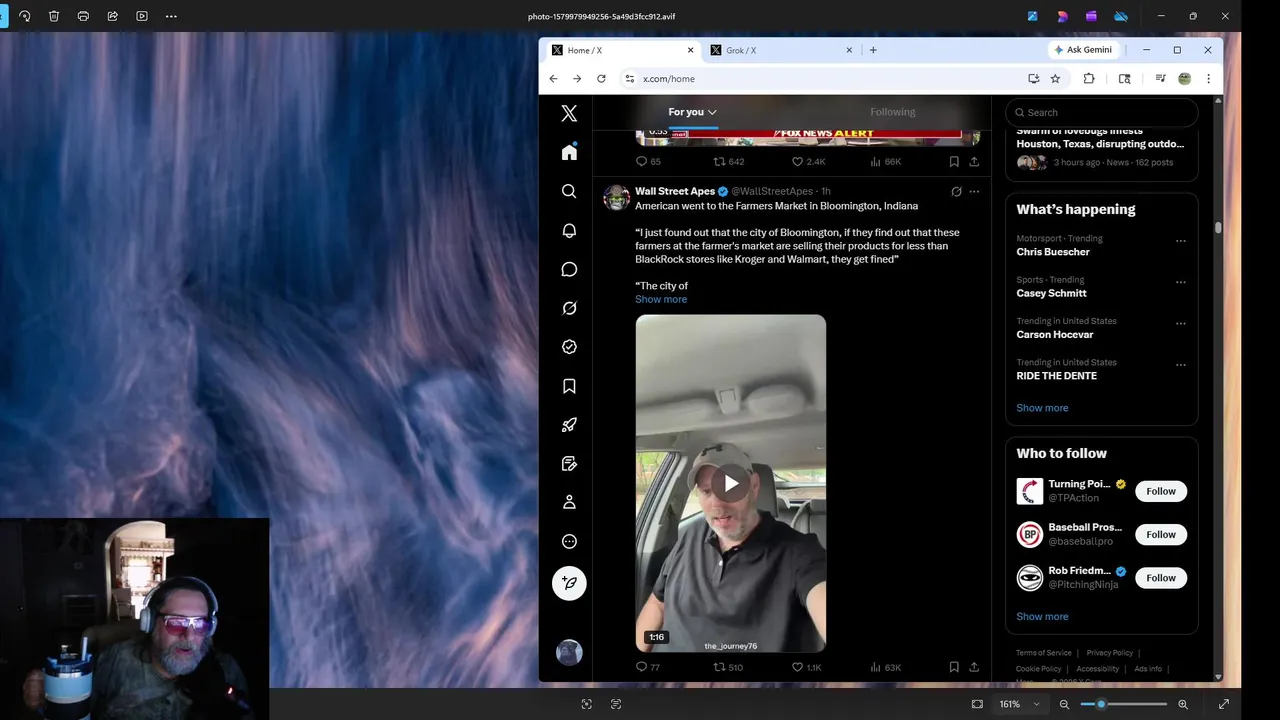
Task: Click the X logo in sidebar
Action: coord(569,114)
